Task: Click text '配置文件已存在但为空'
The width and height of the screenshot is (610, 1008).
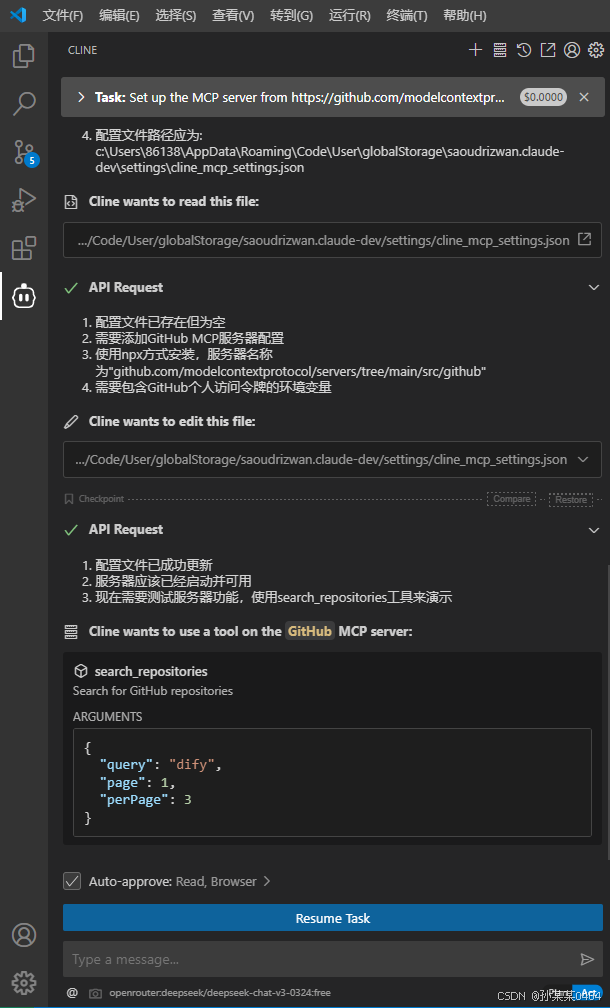Action: click(160, 322)
